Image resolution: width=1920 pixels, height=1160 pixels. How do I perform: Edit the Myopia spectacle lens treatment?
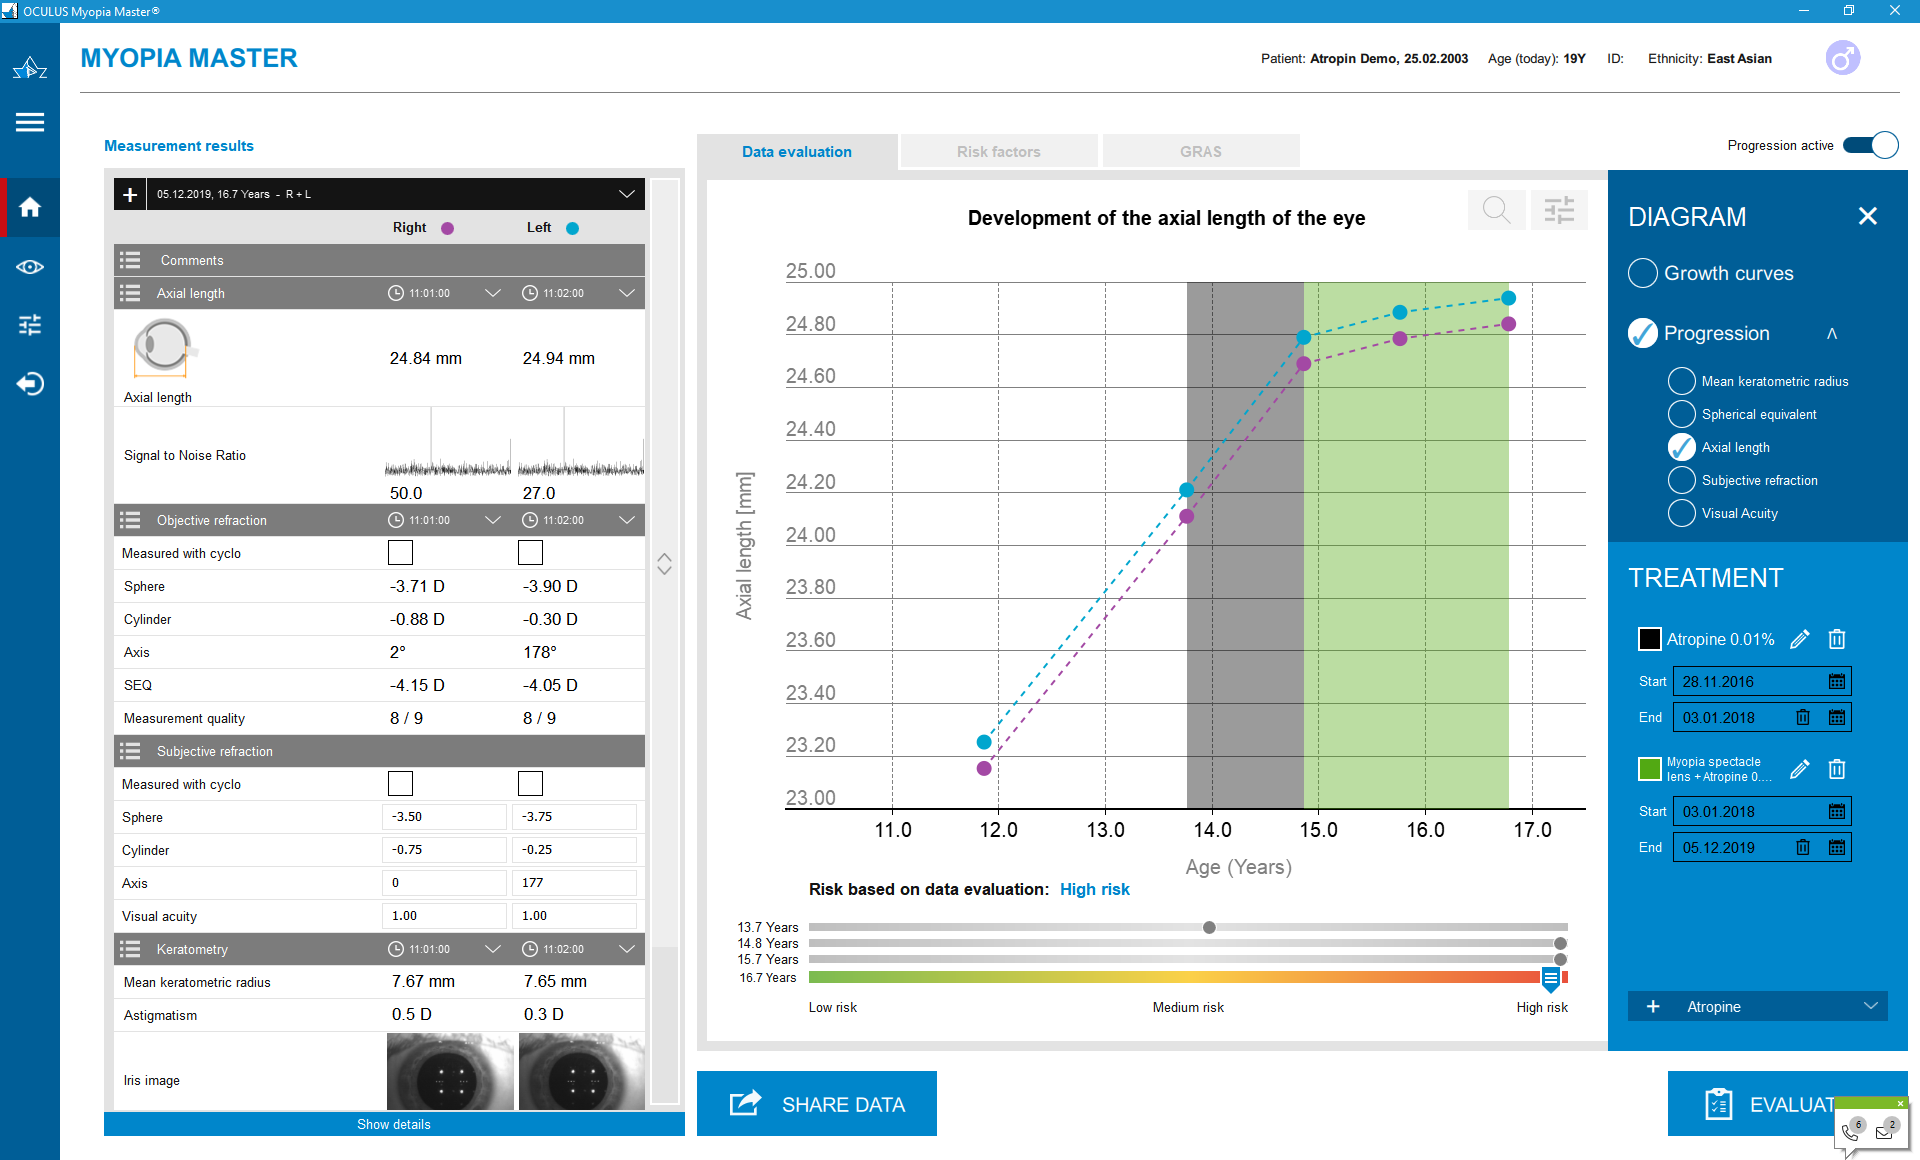[1799, 769]
